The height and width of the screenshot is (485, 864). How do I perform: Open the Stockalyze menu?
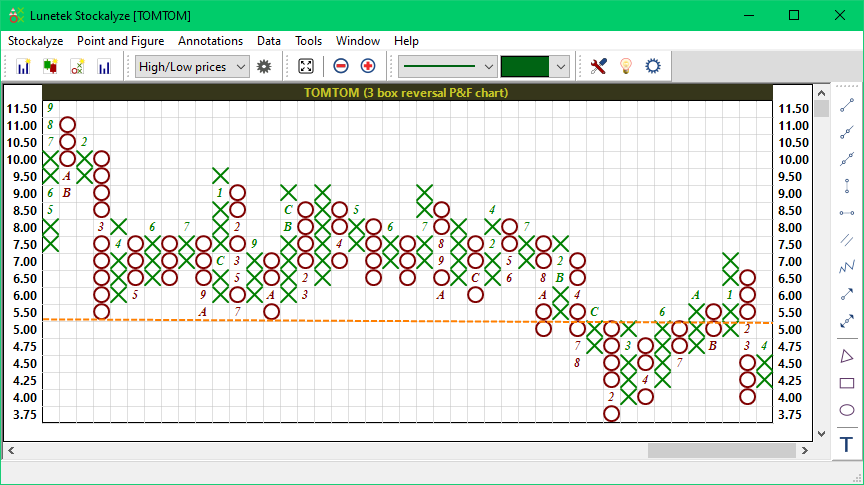coord(35,41)
